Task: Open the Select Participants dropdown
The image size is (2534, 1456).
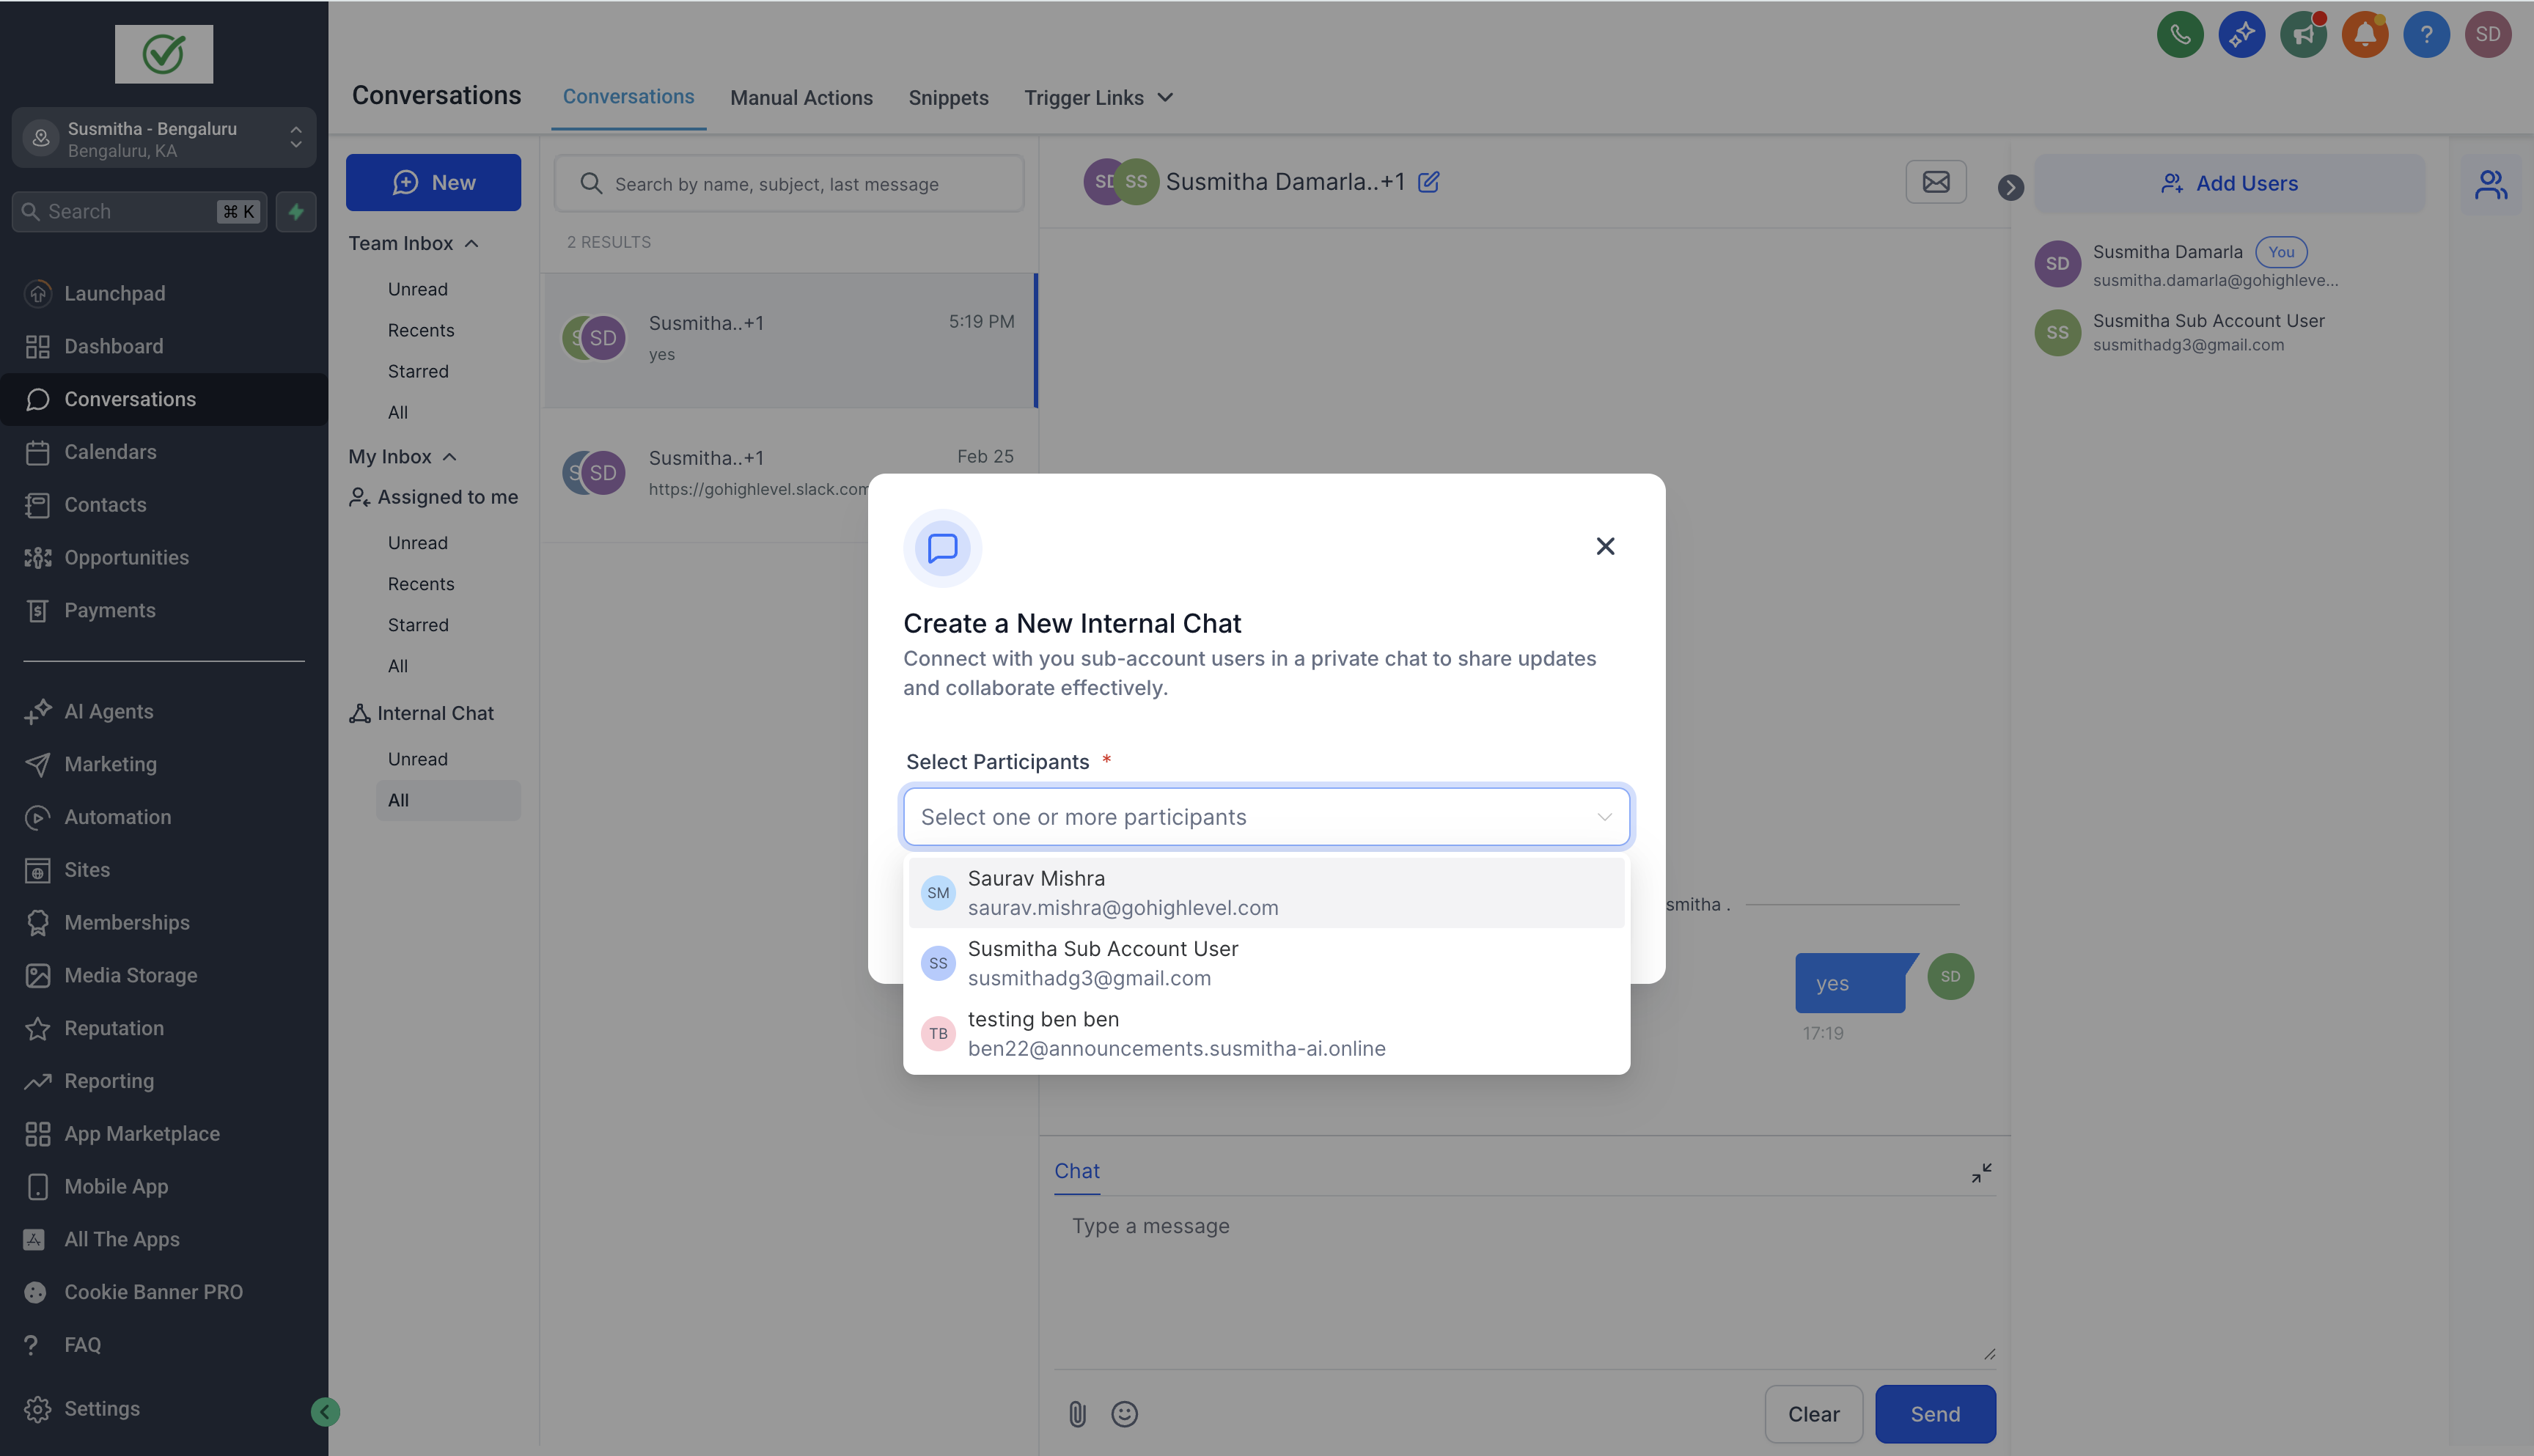Action: [1265, 817]
